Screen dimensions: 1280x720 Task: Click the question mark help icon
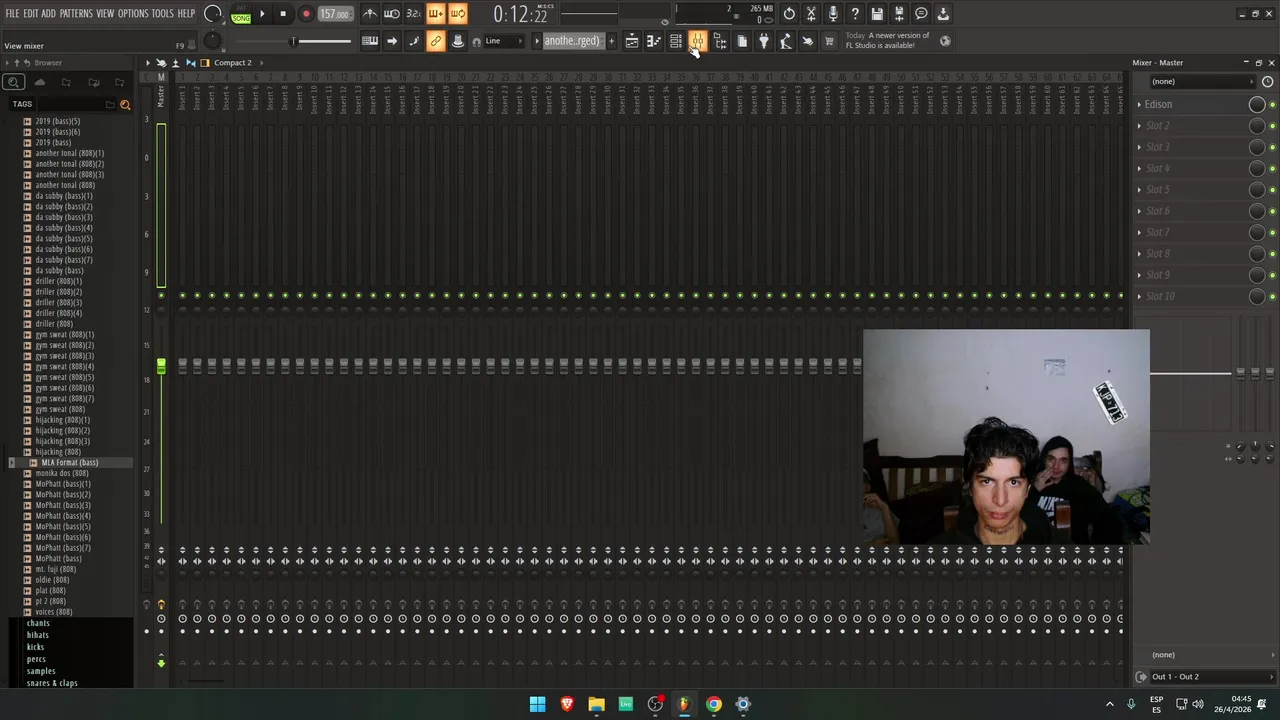tap(855, 14)
